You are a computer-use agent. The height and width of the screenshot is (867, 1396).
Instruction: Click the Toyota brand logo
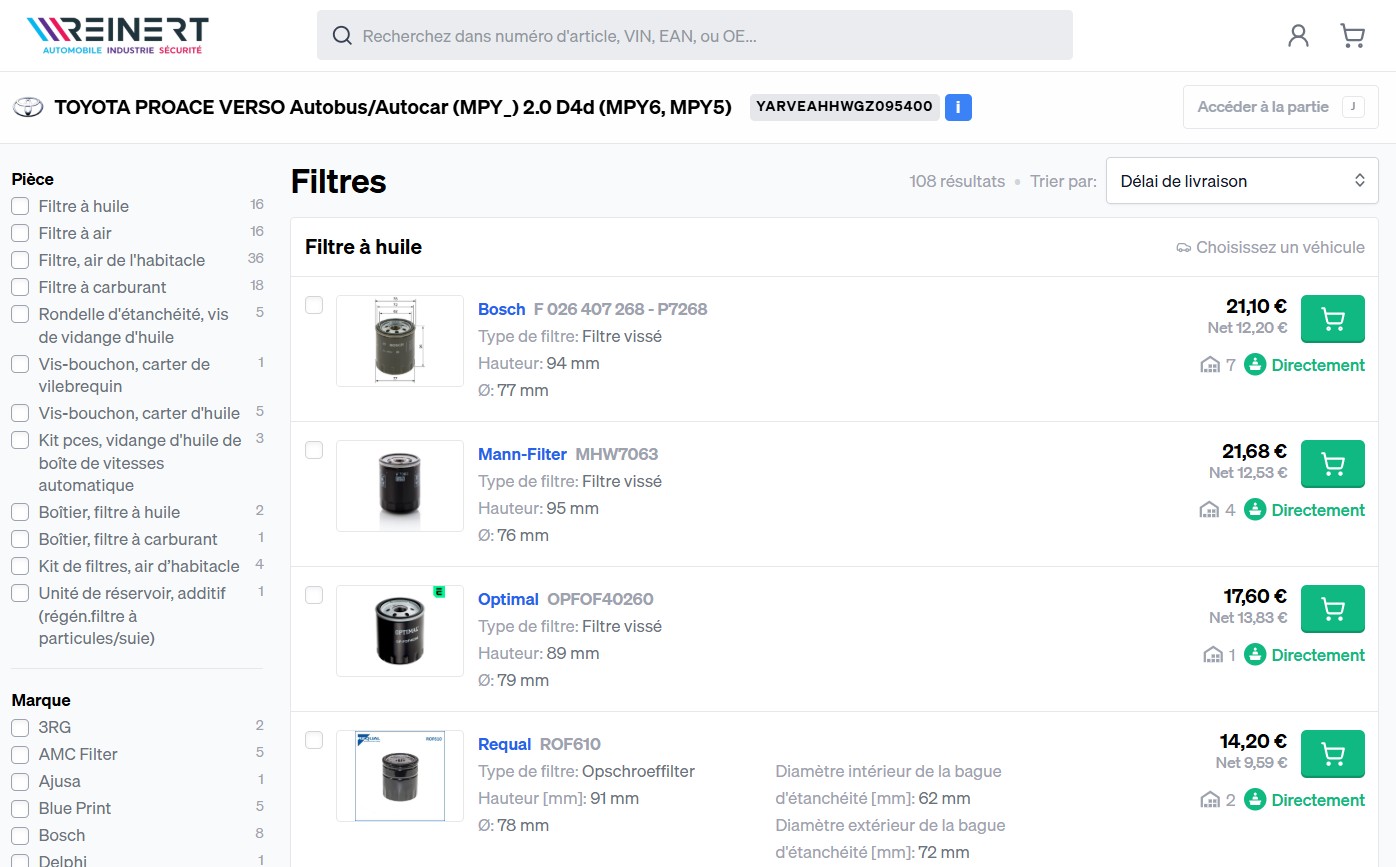[x=28, y=107]
